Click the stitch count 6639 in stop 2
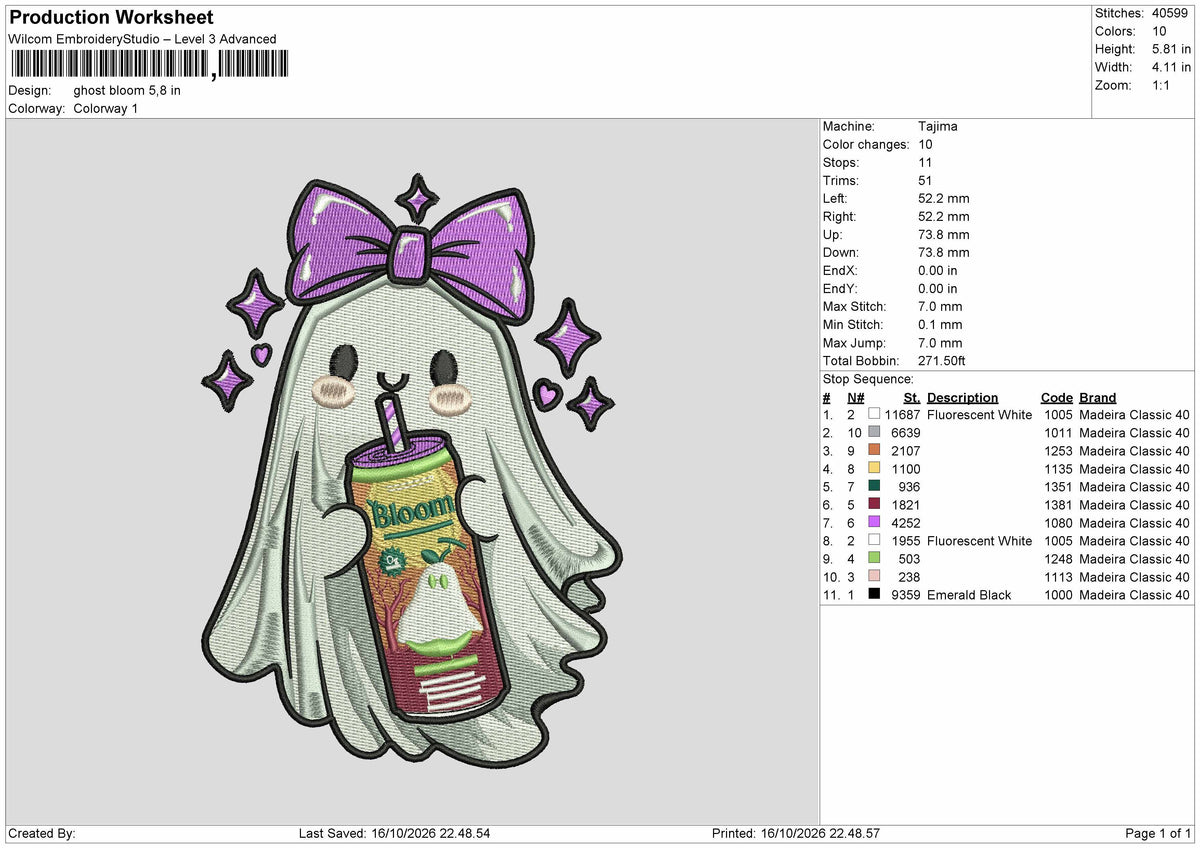Screen dimensions: 1200x848 [x=905, y=432]
